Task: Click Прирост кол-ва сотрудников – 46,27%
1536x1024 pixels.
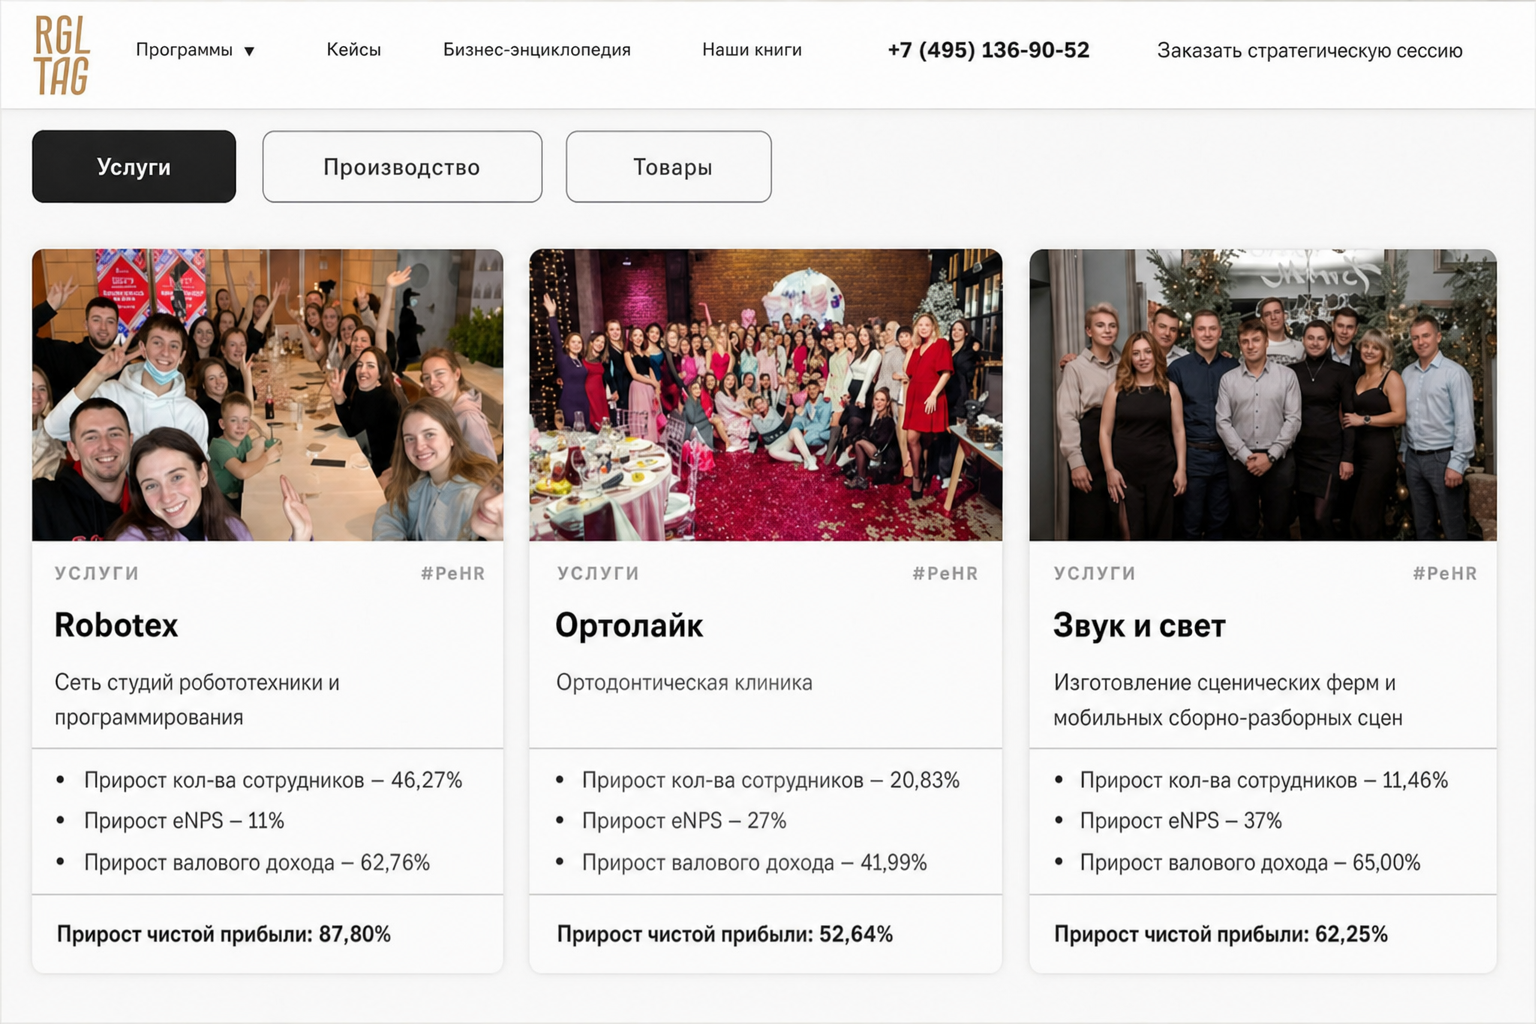Action: coord(273,780)
